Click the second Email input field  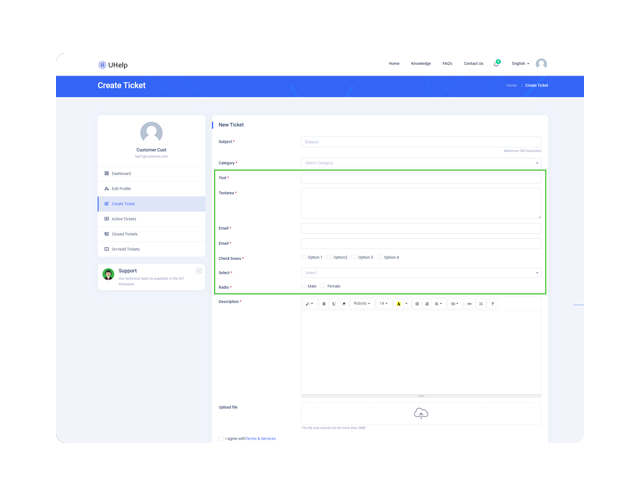click(x=421, y=243)
